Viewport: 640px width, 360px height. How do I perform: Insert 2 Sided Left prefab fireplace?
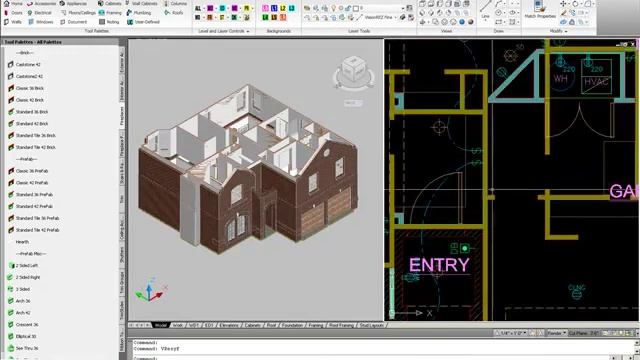pyautogui.click(x=23, y=266)
